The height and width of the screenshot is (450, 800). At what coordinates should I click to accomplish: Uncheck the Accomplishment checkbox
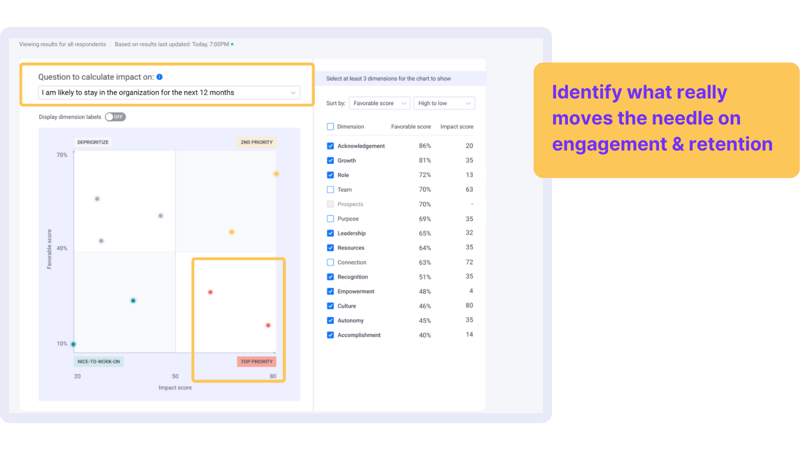pyautogui.click(x=330, y=335)
